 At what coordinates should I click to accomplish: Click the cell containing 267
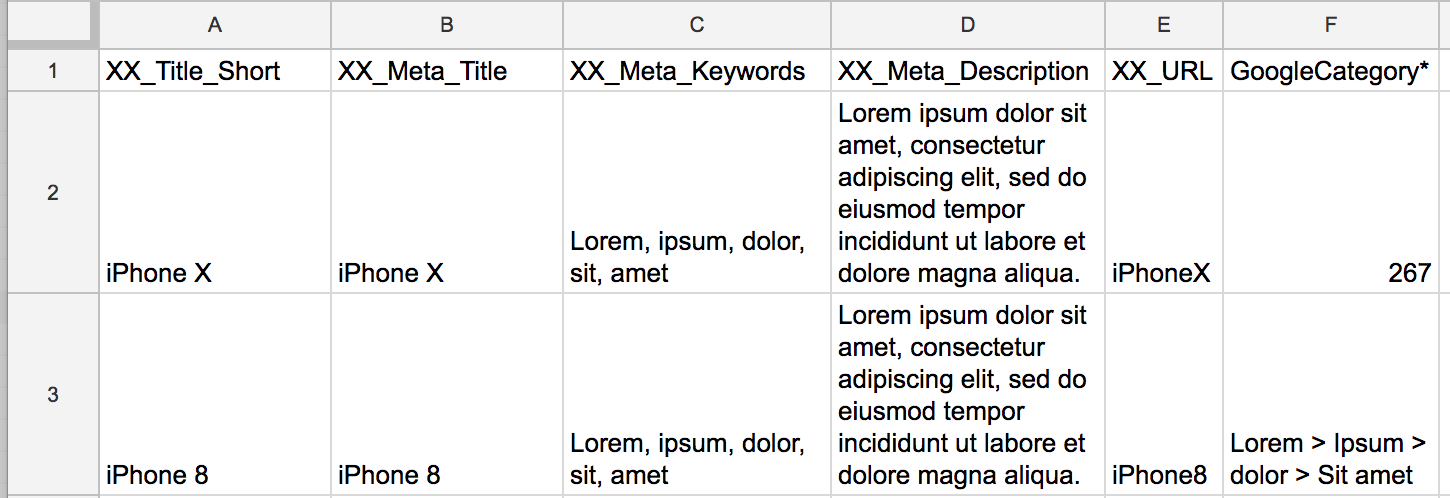pos(1330,193)
